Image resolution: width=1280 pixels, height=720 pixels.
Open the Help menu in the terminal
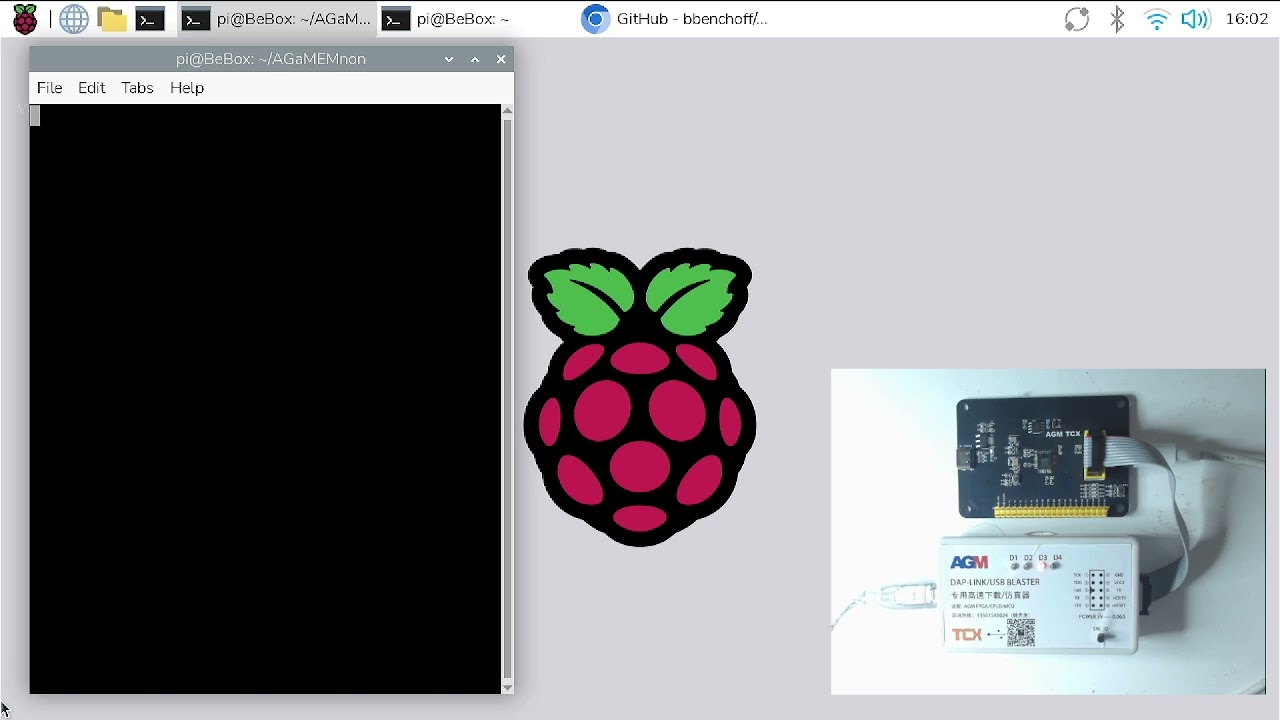(x=187, y=88)
